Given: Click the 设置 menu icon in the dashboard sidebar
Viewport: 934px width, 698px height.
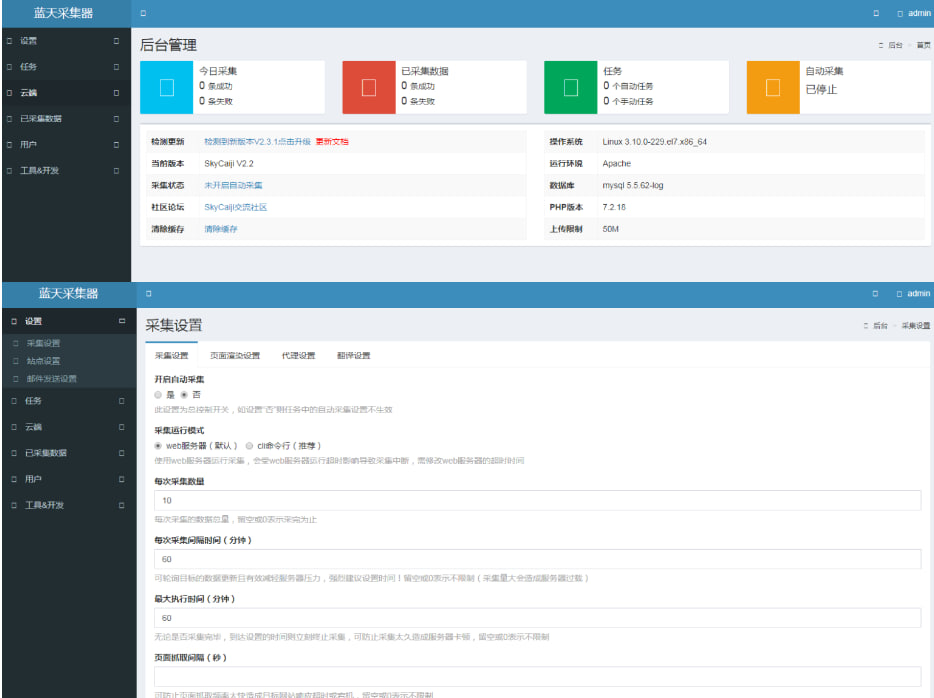Looking at the screenshot, I should (x=9, y=41).
